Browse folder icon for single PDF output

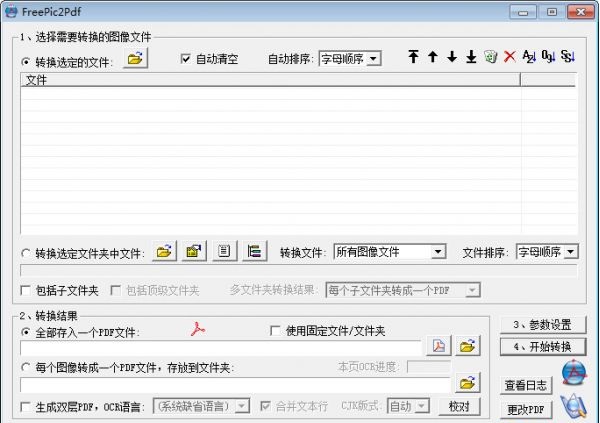click(468, 346)
